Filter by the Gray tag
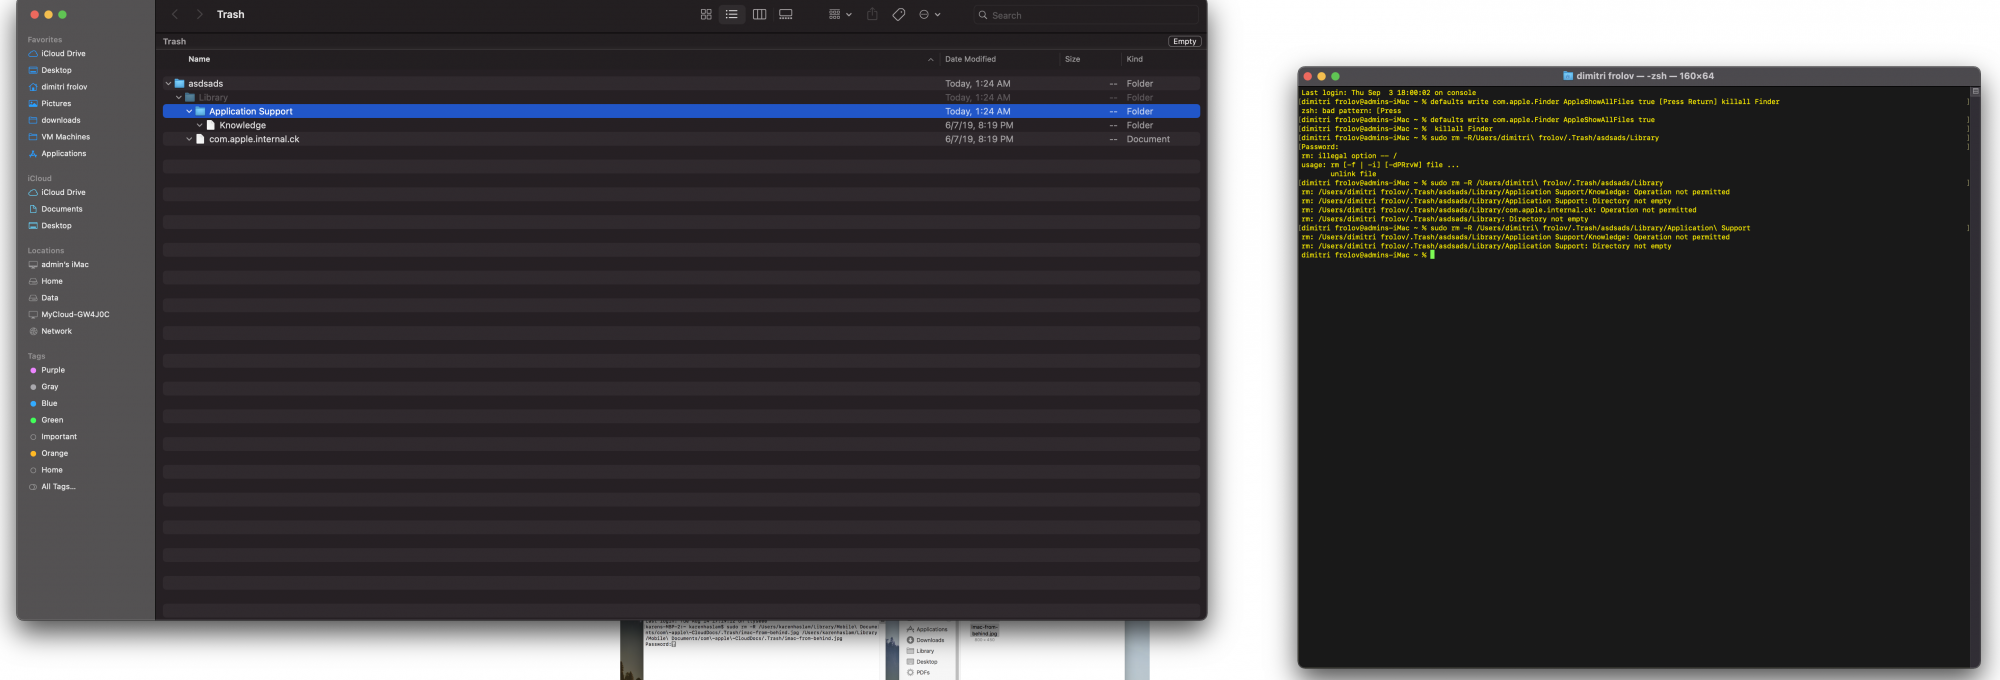The height and width of the screenshot is (680, 2000). click(x=50, y=387)
